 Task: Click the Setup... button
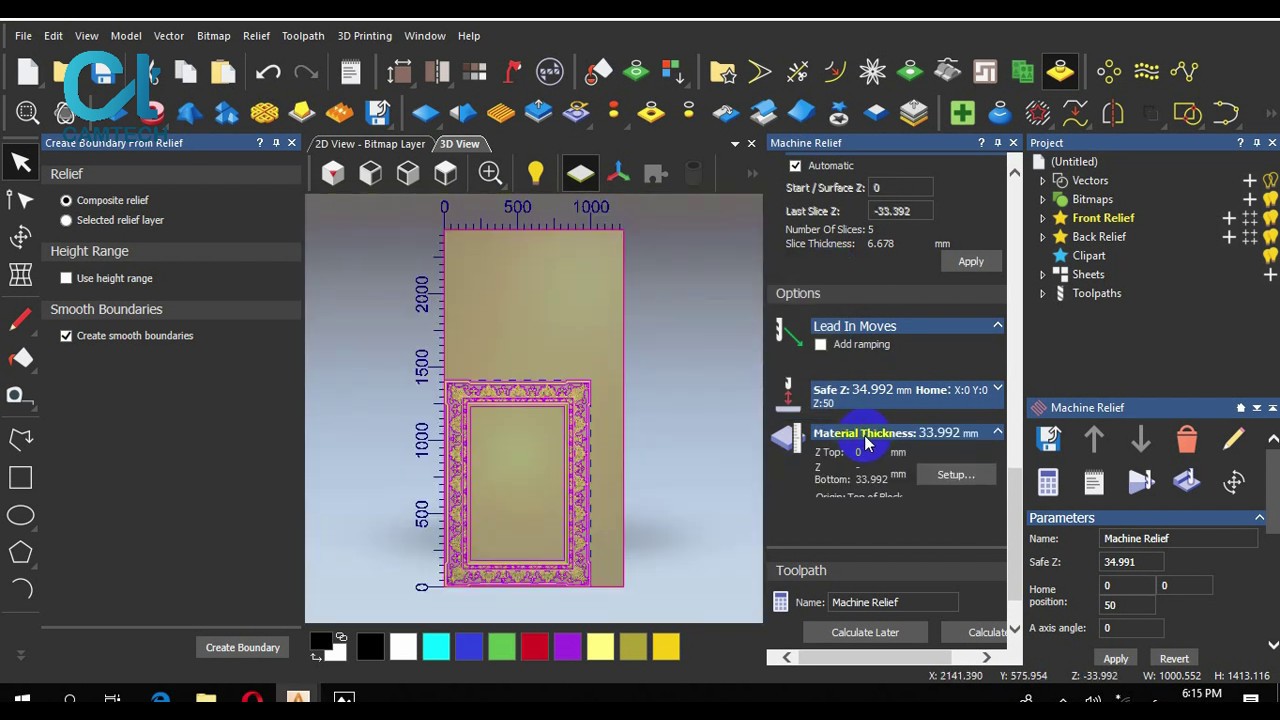956,475
